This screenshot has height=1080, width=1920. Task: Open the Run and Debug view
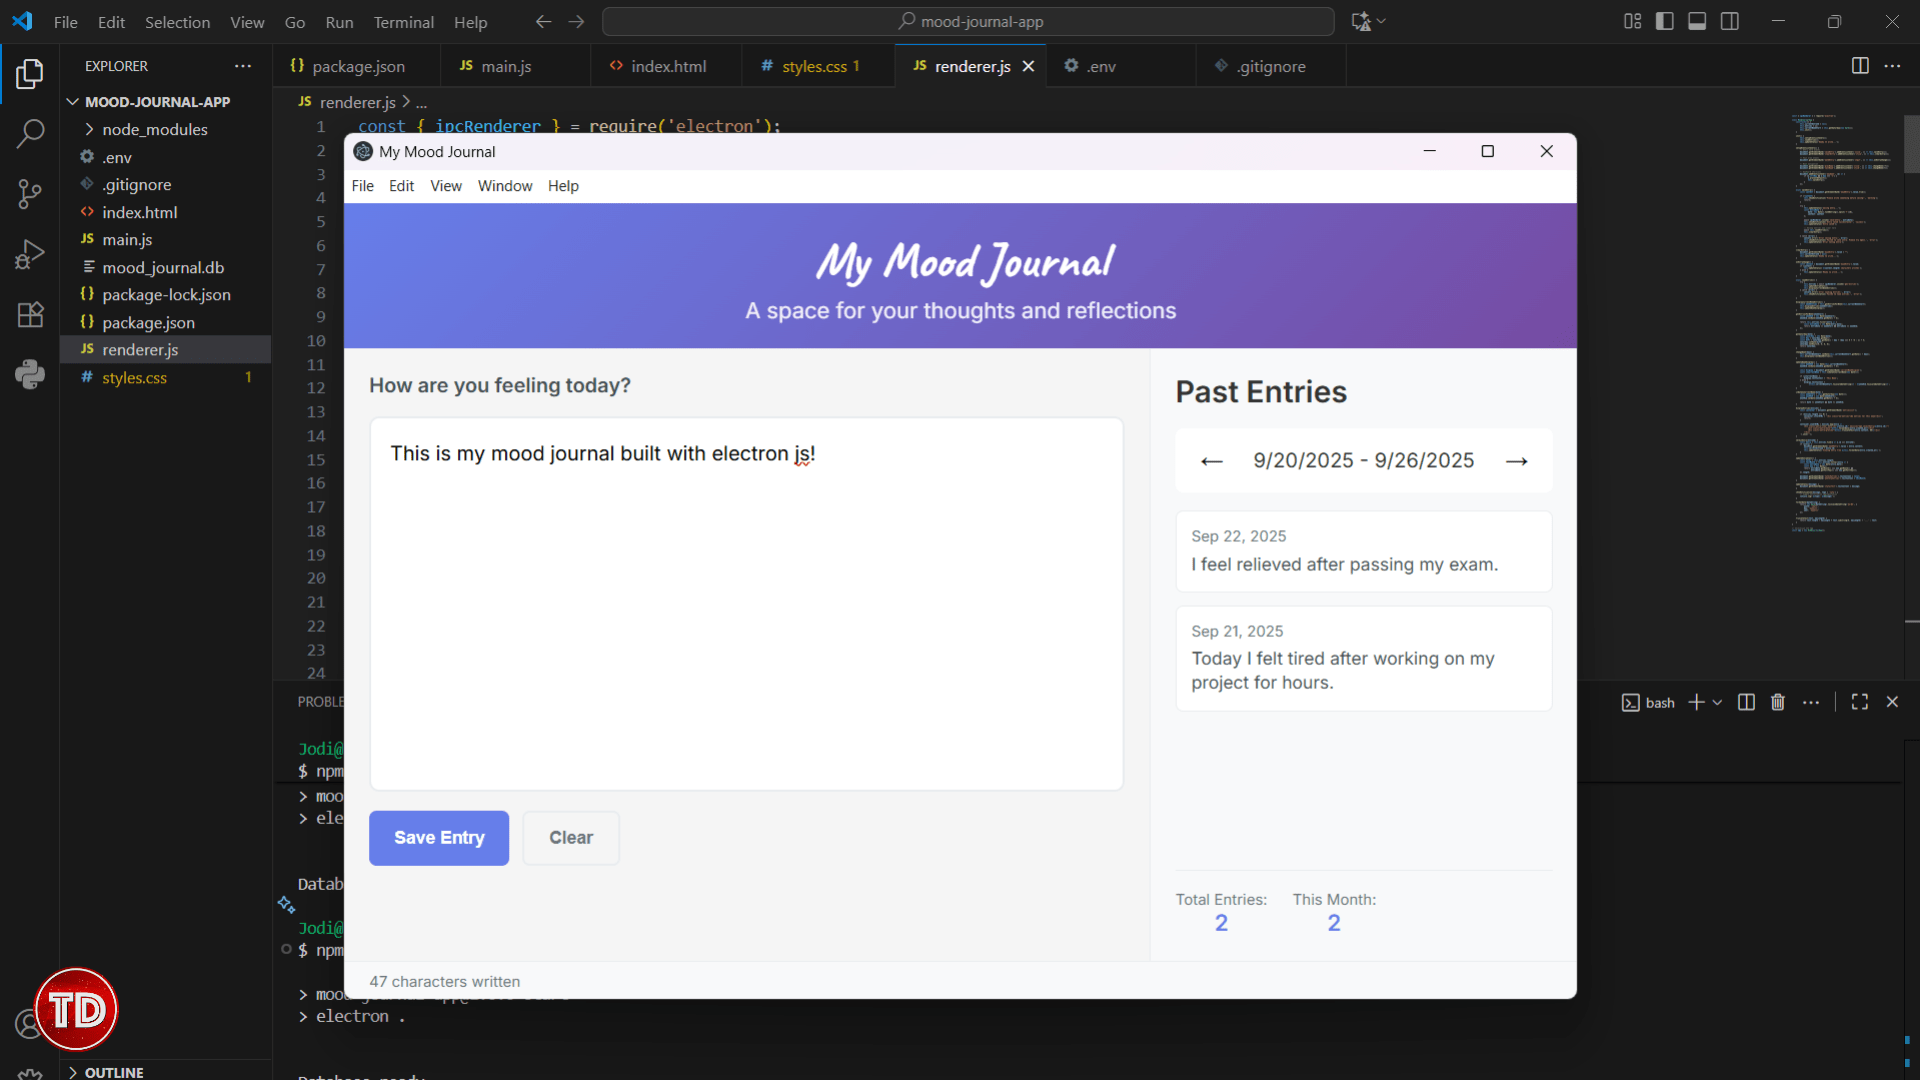click(x=30, y=253)
